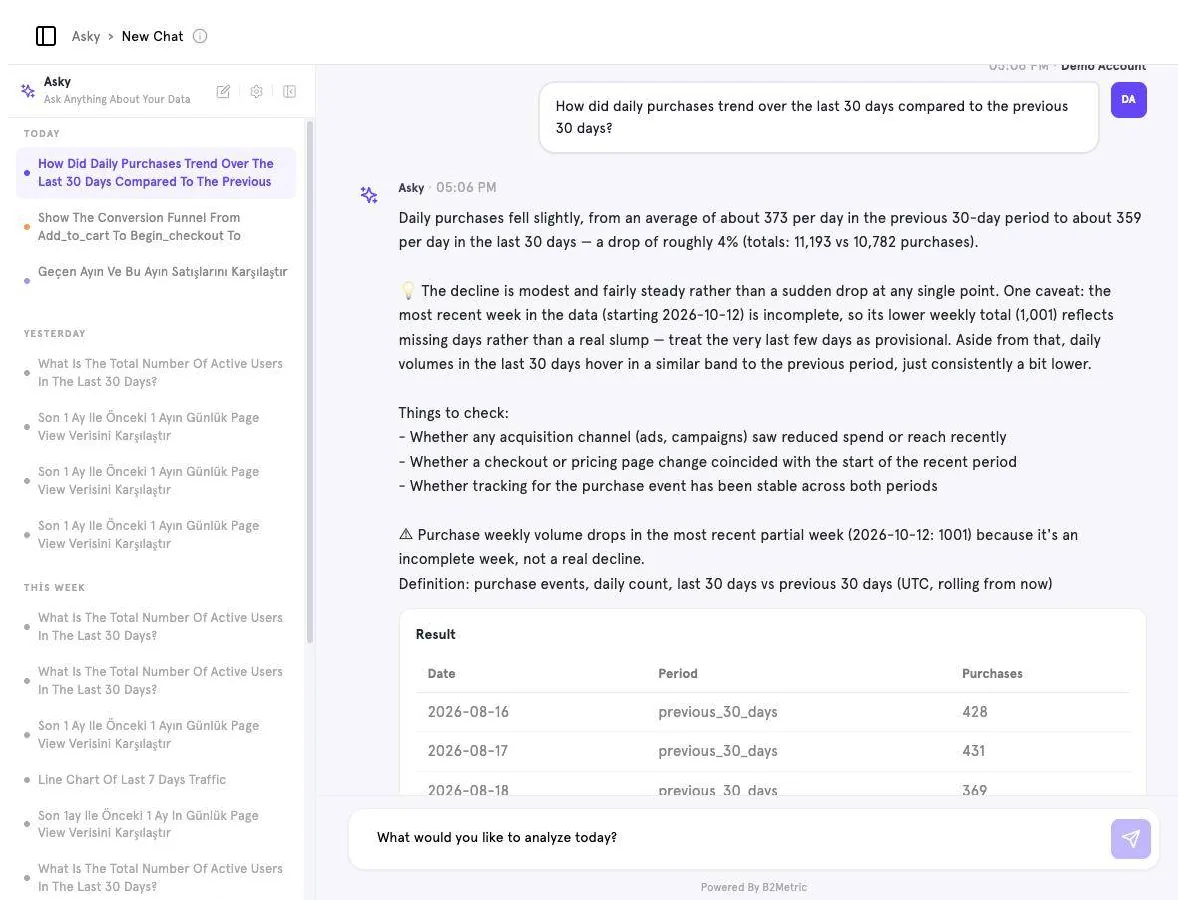Select the 2026-08-17 date cell
This screenshot has width=1178, height=900.
click(467, 751)
